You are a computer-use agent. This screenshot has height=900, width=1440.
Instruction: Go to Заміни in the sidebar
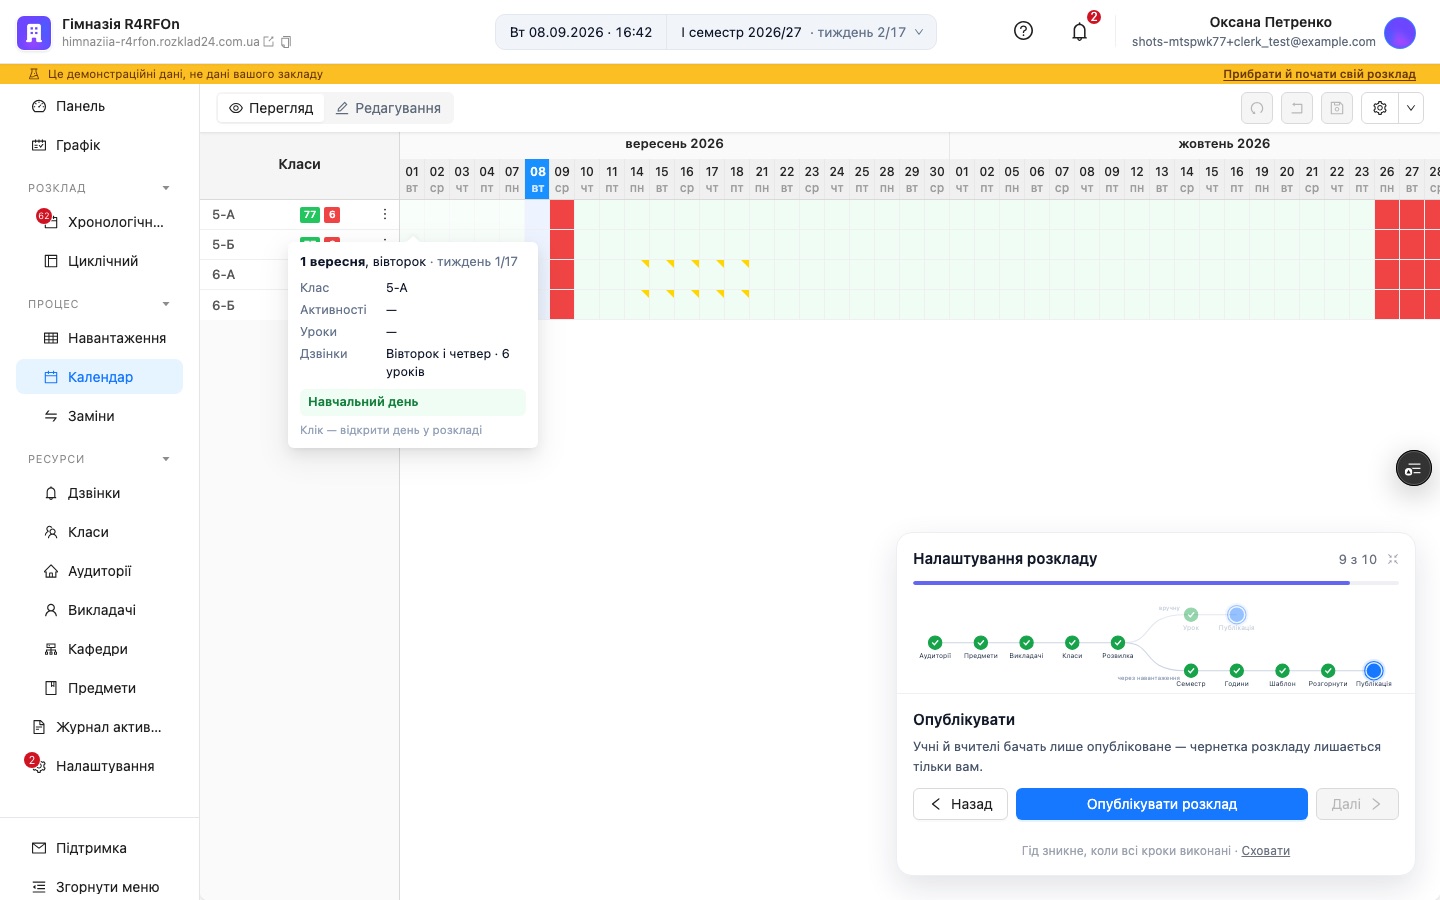coord(99,416)
